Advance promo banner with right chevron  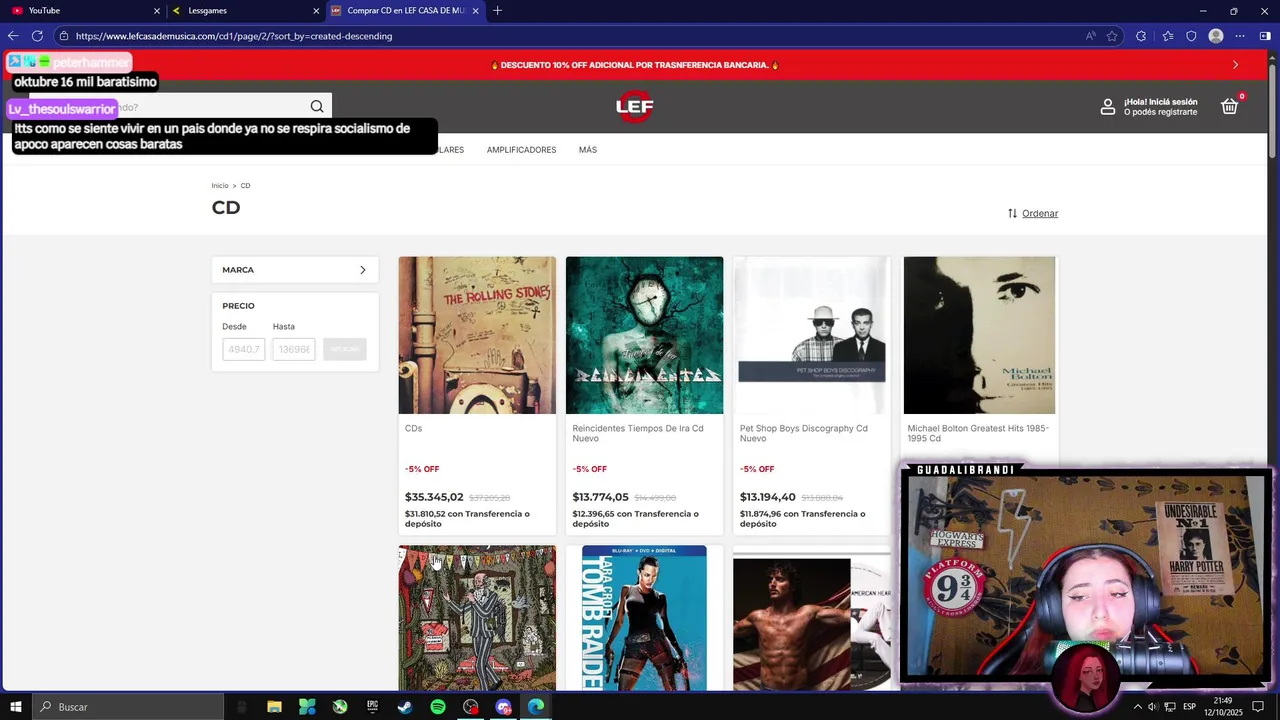tap(1235, 65)
